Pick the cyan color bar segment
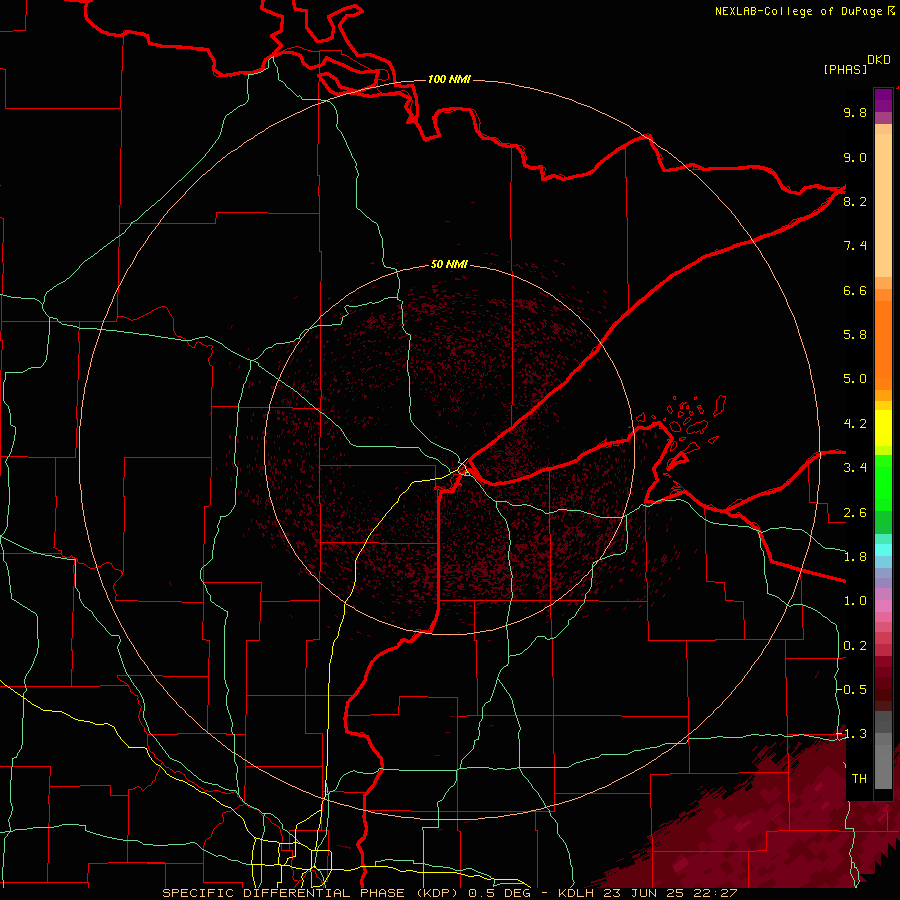The image size is (900, 900). pyautogui.click(x=883, y=549)
